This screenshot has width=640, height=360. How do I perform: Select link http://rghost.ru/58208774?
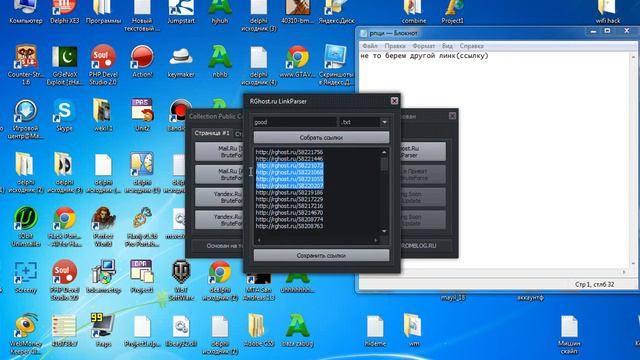coord(289,219)
